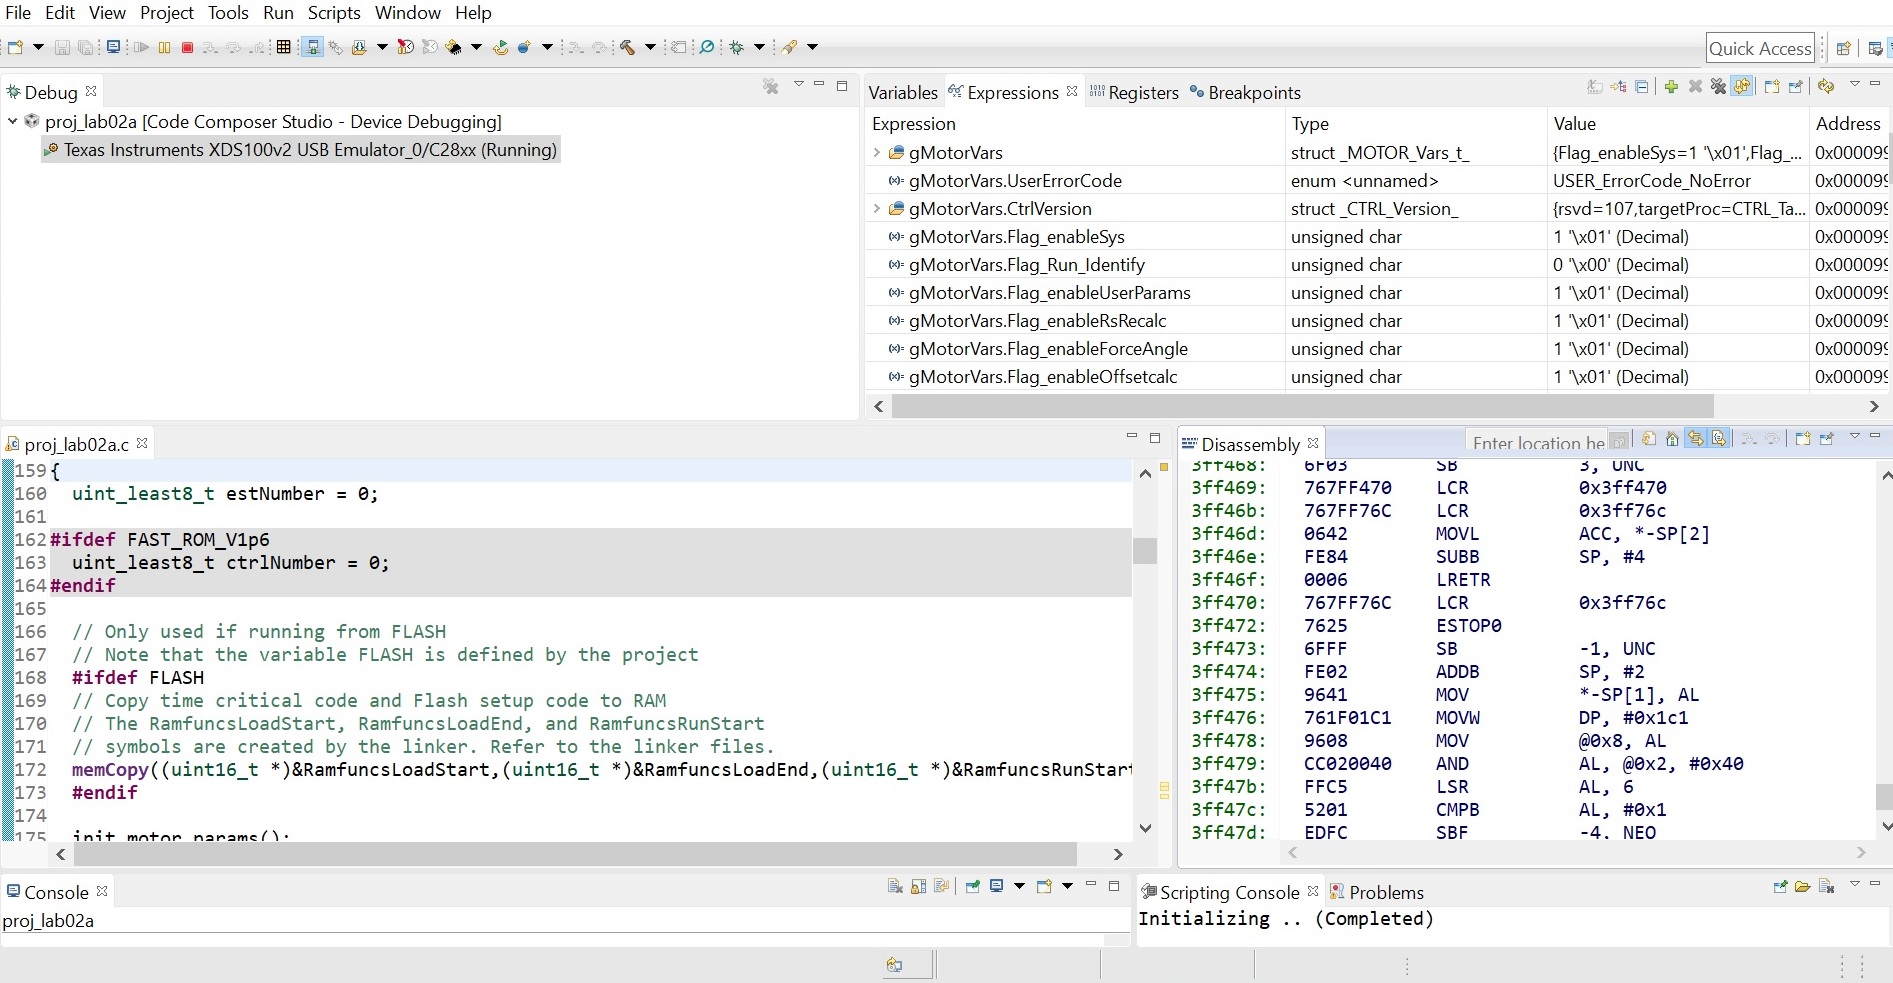1893x983 pixels.
Task: Click the yellow Refresh icon in Expressions panel
Action: 1826,87
